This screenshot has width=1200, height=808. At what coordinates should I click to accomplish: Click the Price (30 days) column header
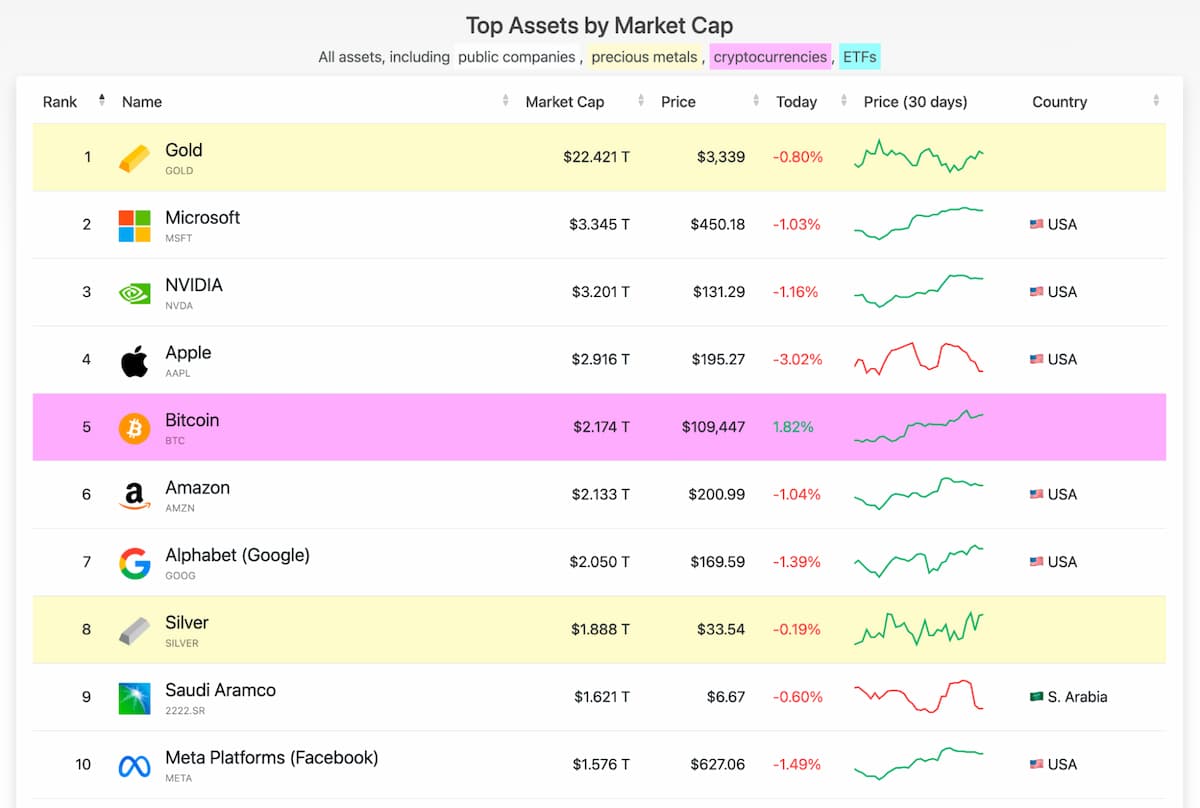click(x=916, y=101)
